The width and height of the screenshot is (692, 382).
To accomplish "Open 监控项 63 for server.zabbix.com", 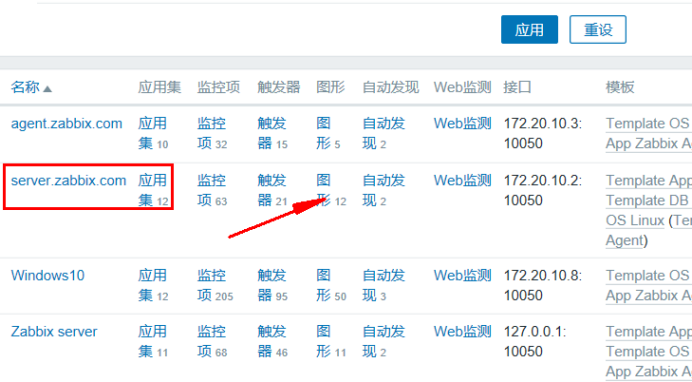I will [212, 190].
